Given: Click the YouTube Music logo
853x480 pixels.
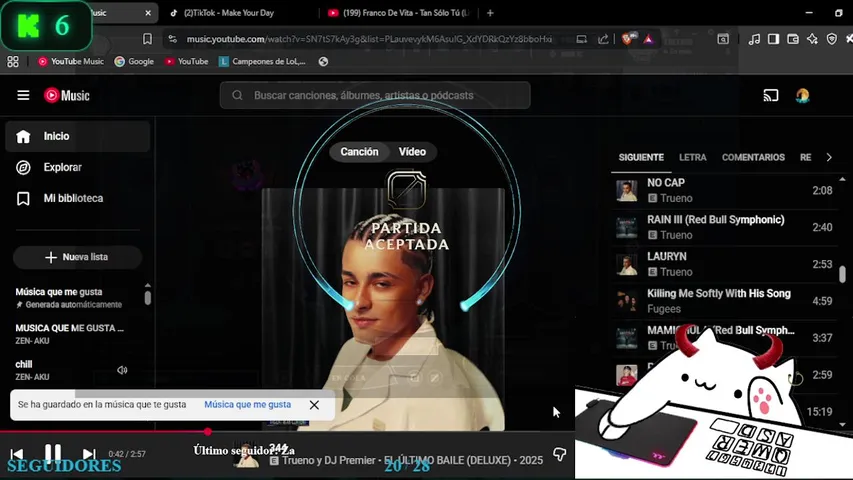Looking at the screenshot, I should click(66, 96).
